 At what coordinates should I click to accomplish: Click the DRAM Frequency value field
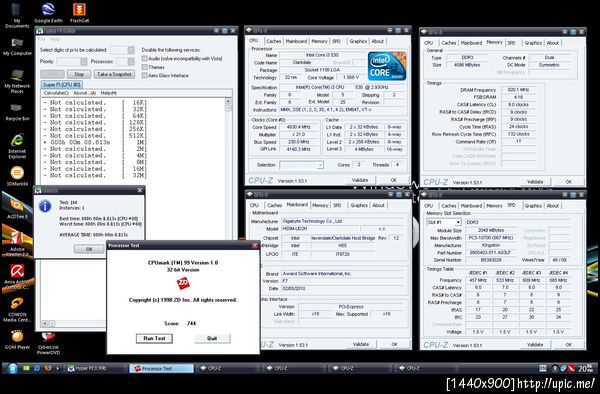[518, 90]
